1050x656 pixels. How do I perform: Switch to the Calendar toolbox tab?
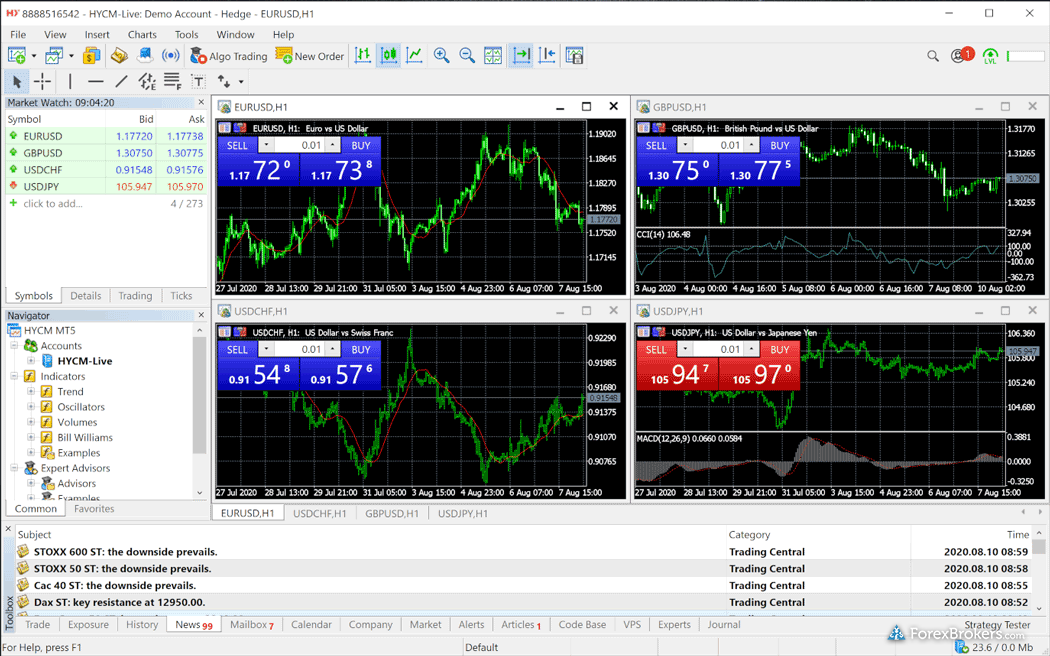[x=311, y=625]
